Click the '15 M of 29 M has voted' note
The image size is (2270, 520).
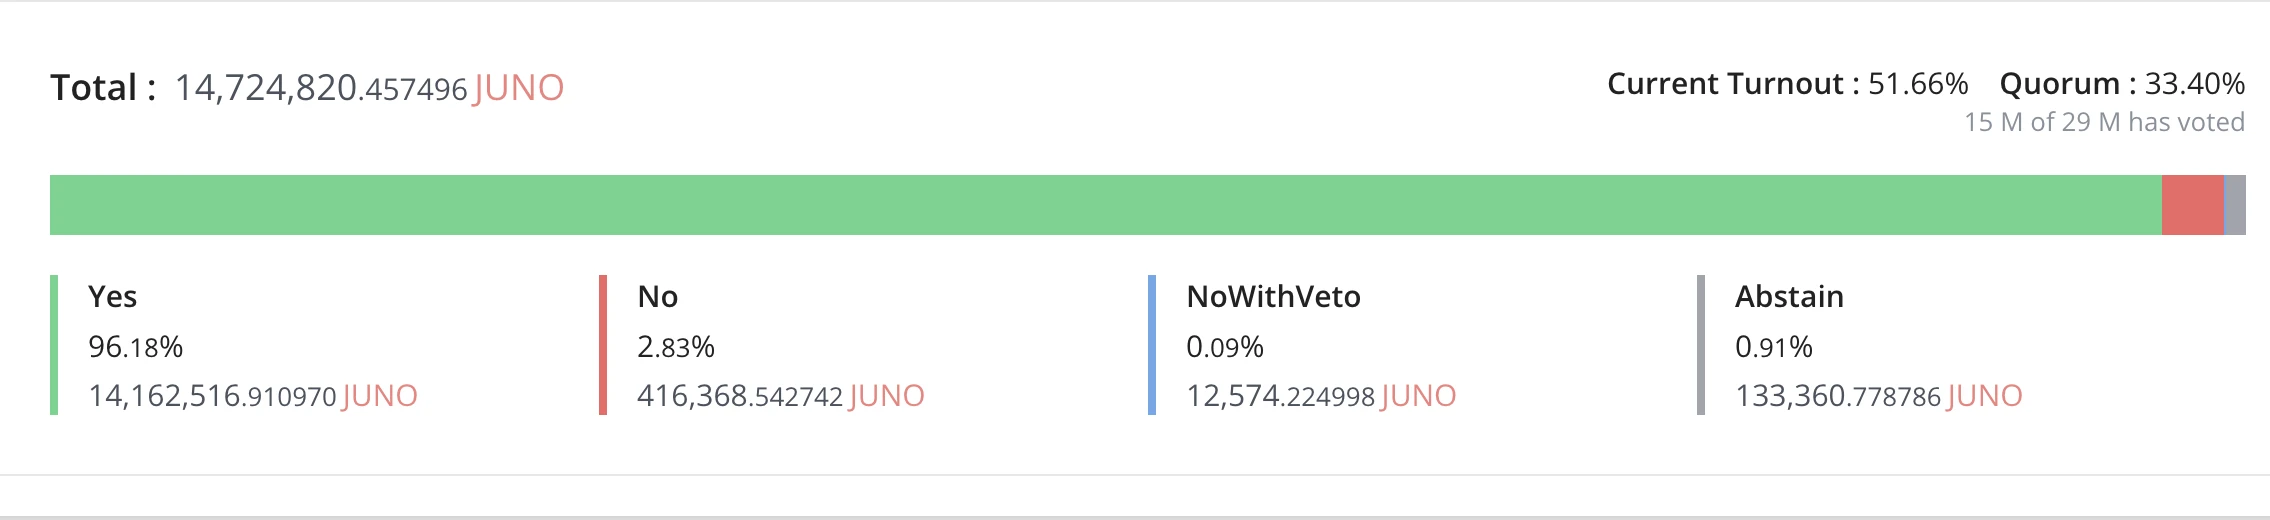[x=2104, y=122]
